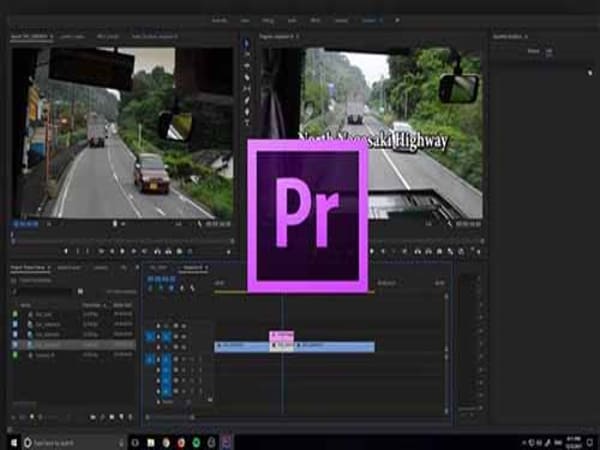600x450 pixels.
Task: Click the Project panel thumbnail zoom slider
Action: pyautogui.click(x=54, y=417)
